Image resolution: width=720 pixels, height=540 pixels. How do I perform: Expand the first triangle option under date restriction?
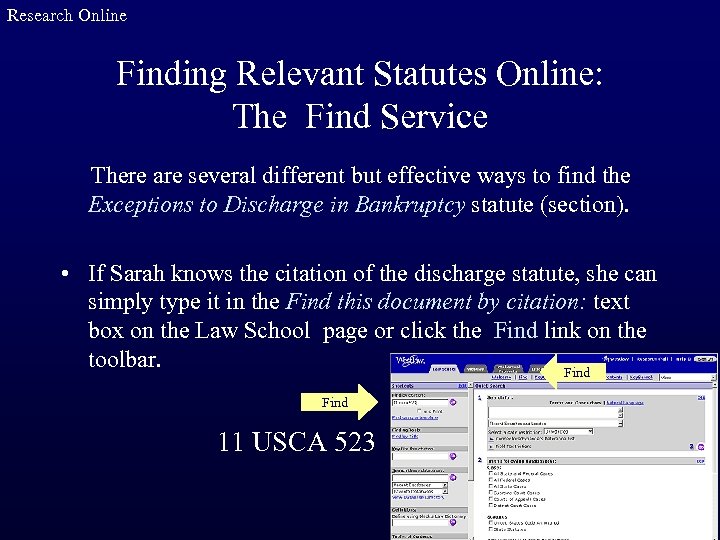491,439
